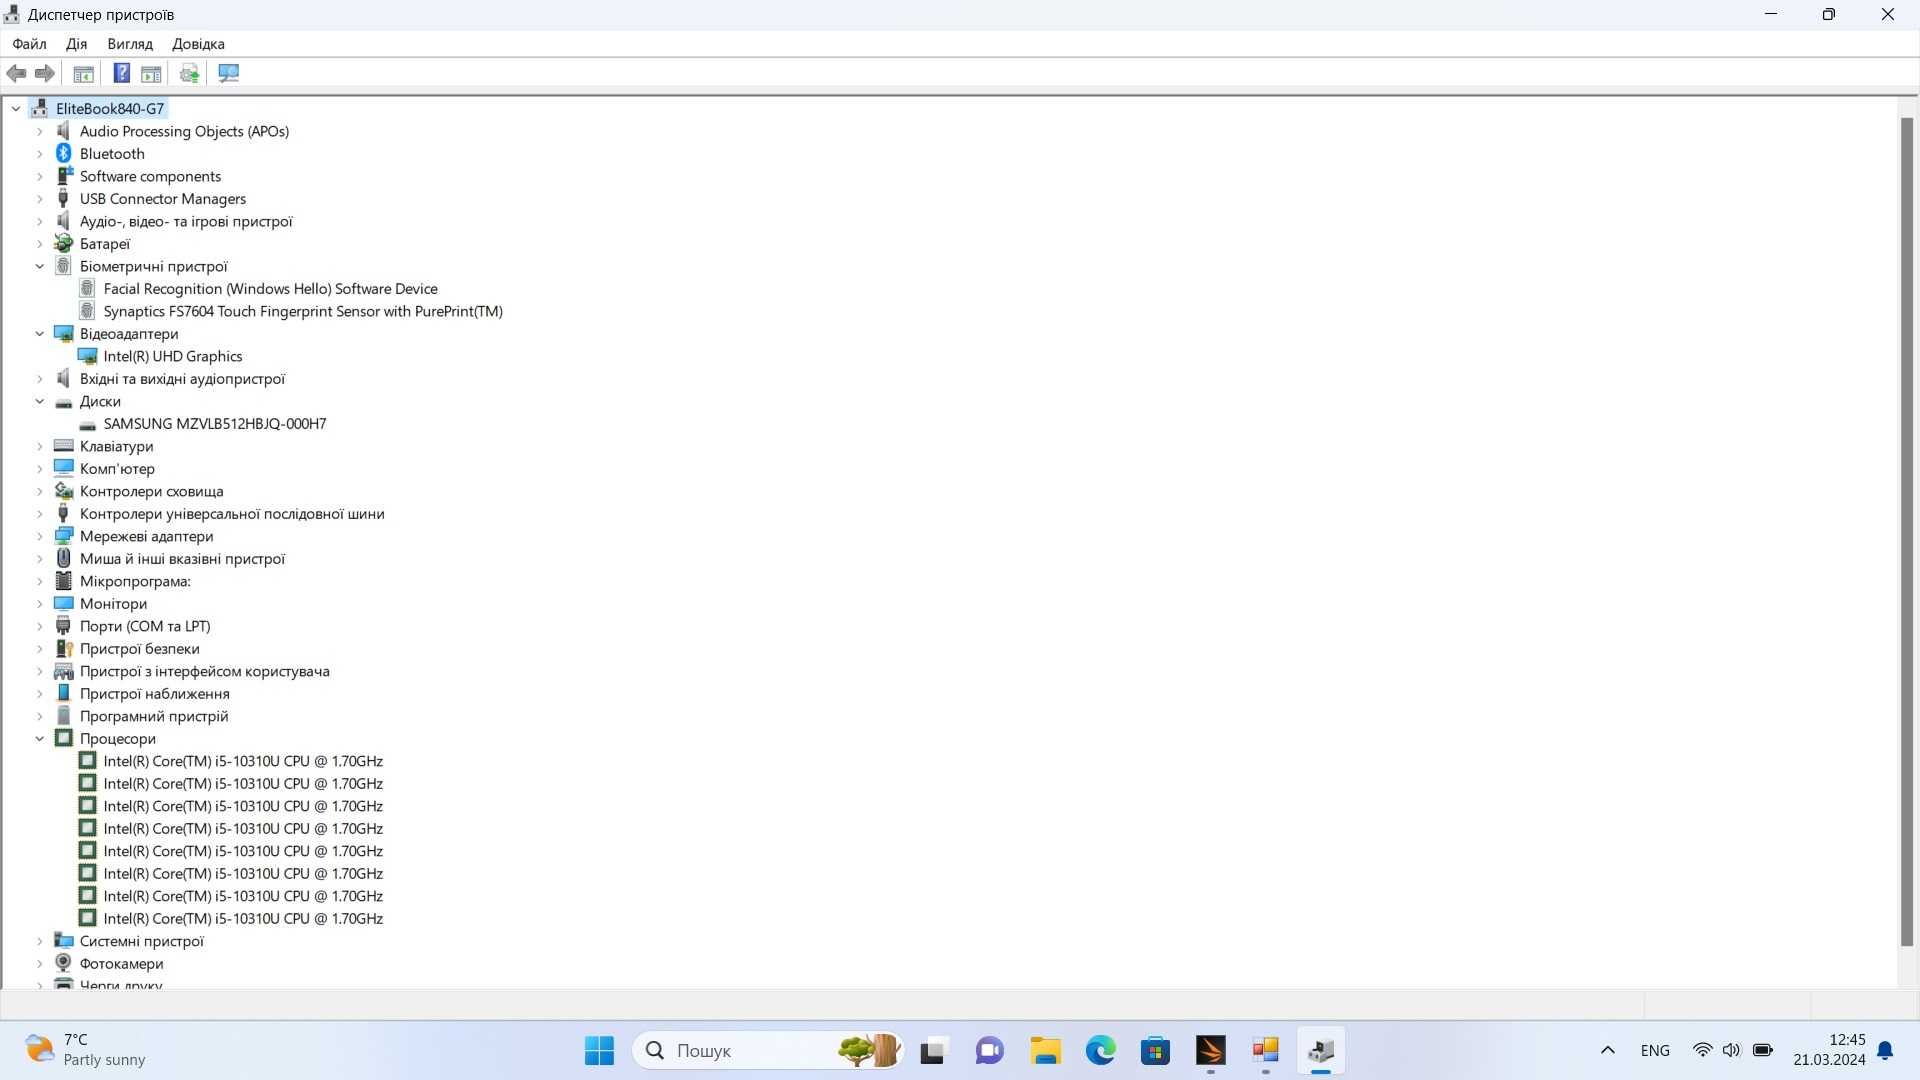Image resolution: width=1920 pixels, height=1080 pixels.
Task: Click the Фотокамери camera icon
Action: [x=63, y=963]
